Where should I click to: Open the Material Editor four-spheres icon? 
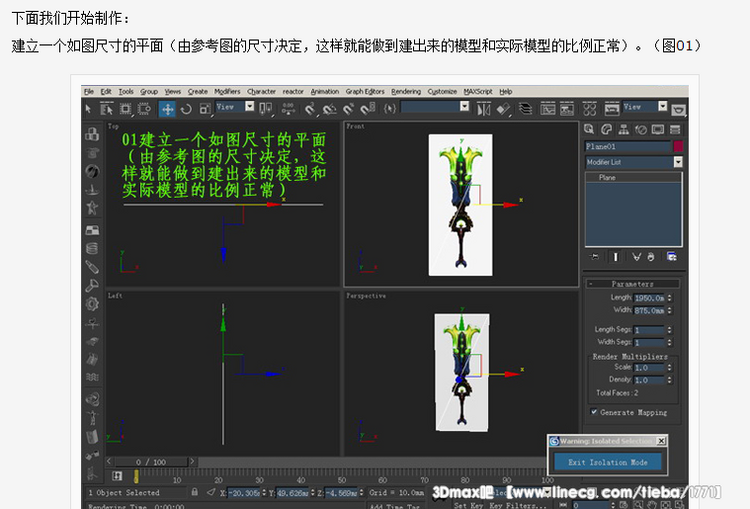click(x=589, y=109)
